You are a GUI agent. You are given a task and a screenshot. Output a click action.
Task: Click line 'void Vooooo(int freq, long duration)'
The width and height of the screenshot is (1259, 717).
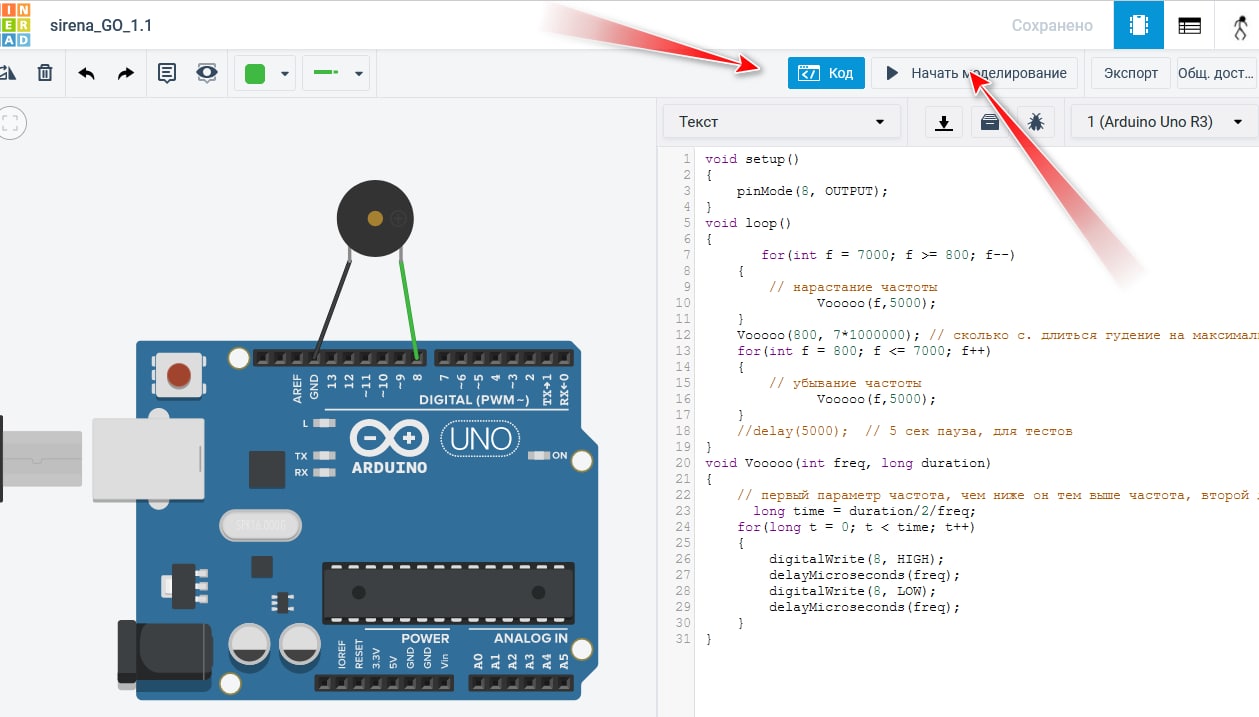[848, 463]
